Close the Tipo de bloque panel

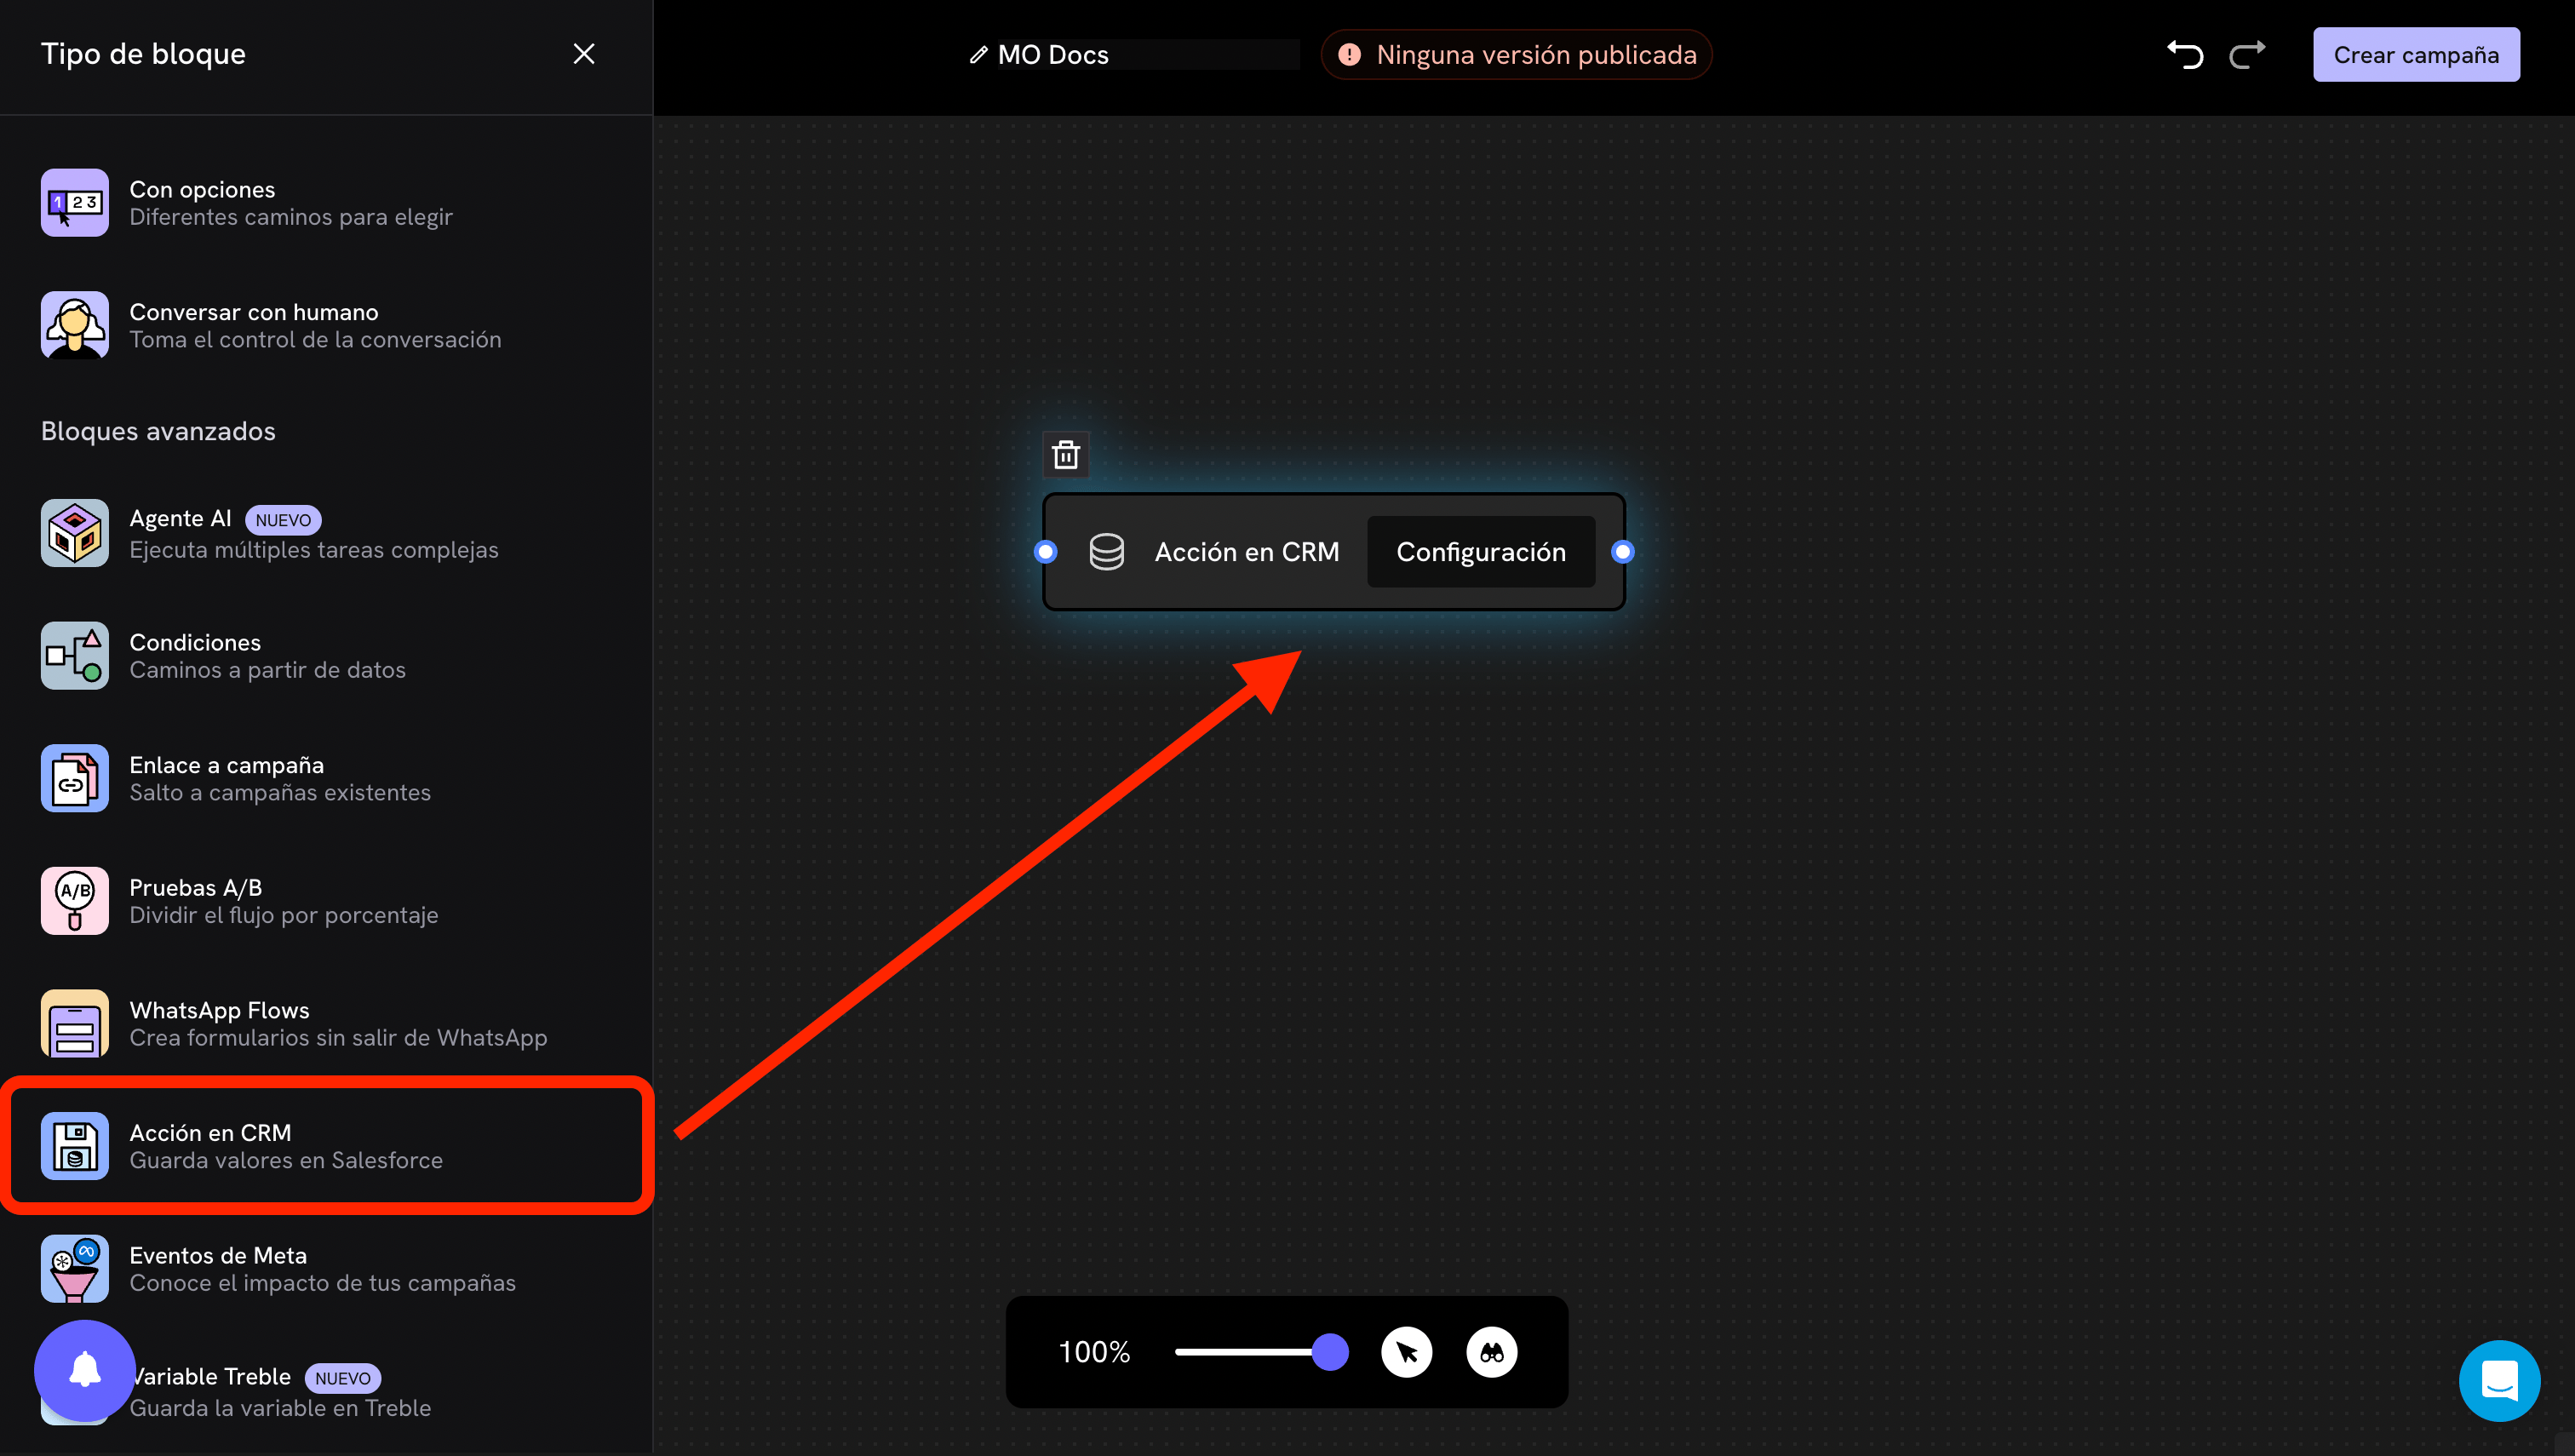coord(584,54)
